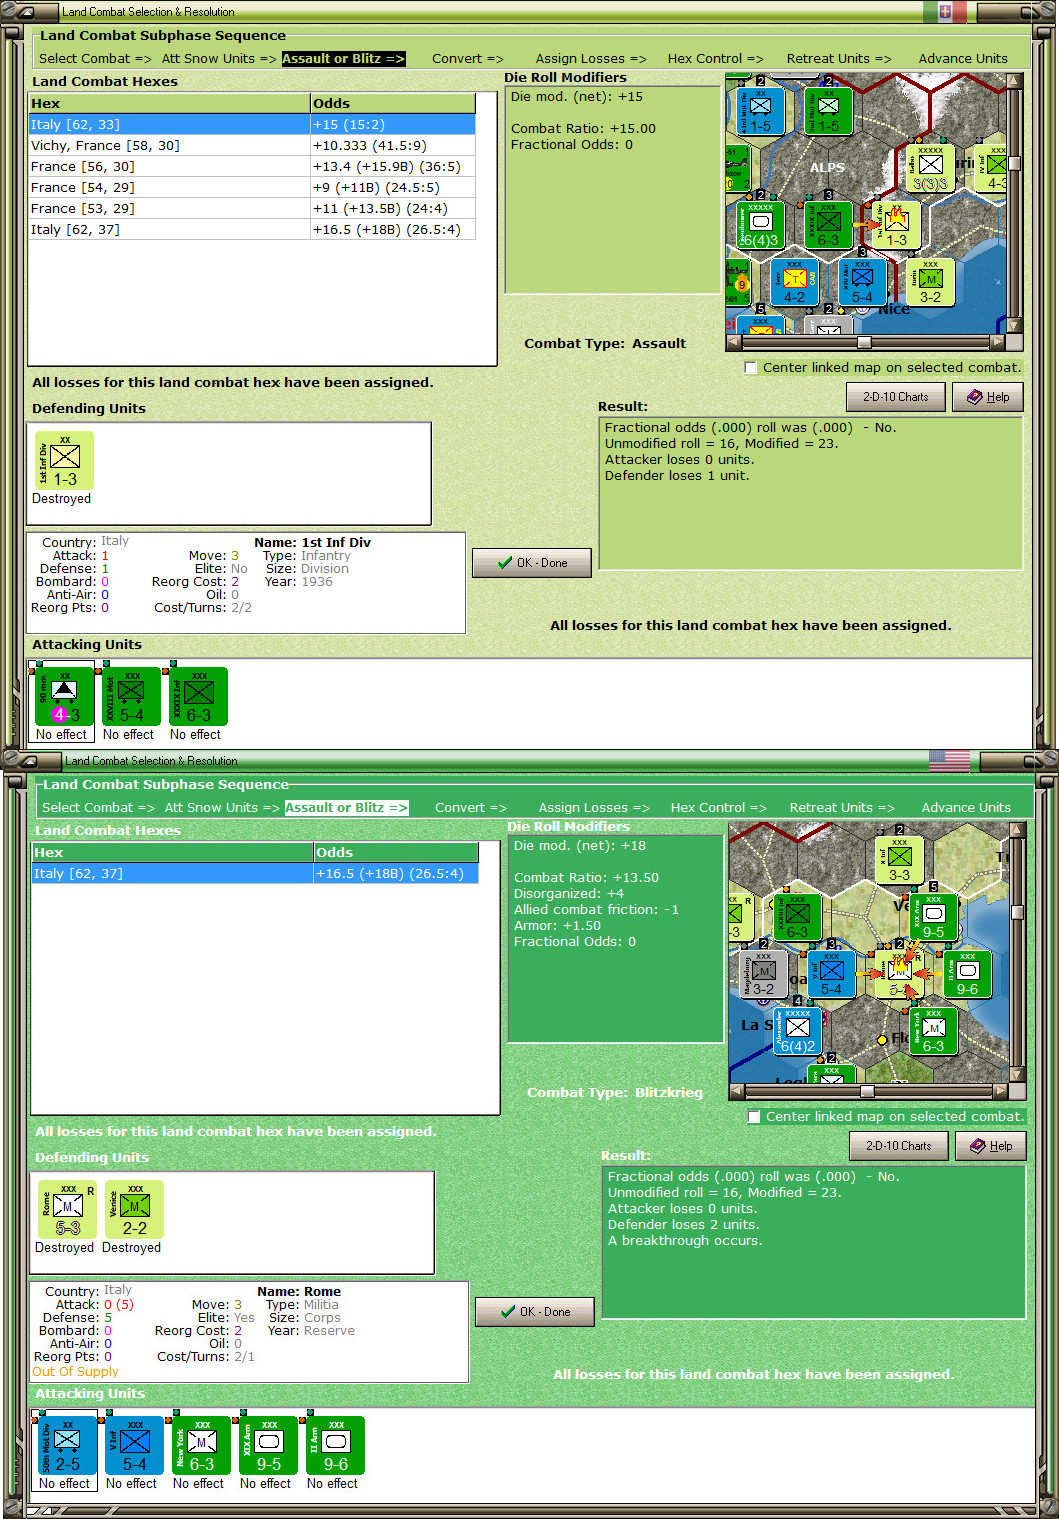Click Hex column header in top window
Image resolution: width=1059 pixels, height=1519 pixels.
click(x=170, y=103)
